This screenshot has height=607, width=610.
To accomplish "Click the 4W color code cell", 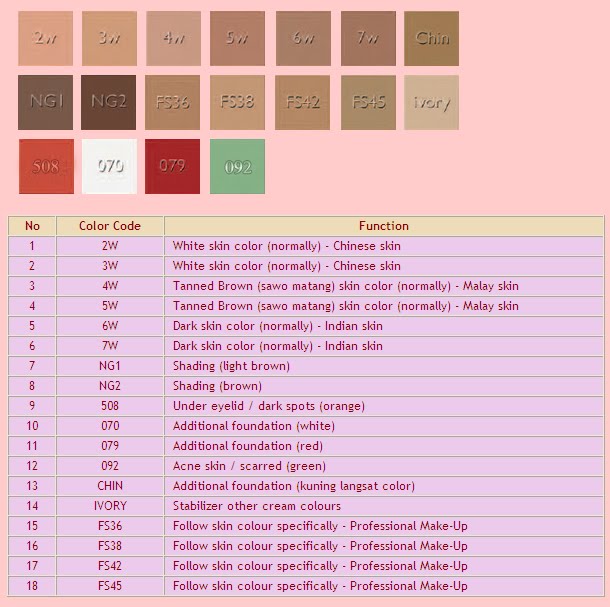I will tap(110, 286).
